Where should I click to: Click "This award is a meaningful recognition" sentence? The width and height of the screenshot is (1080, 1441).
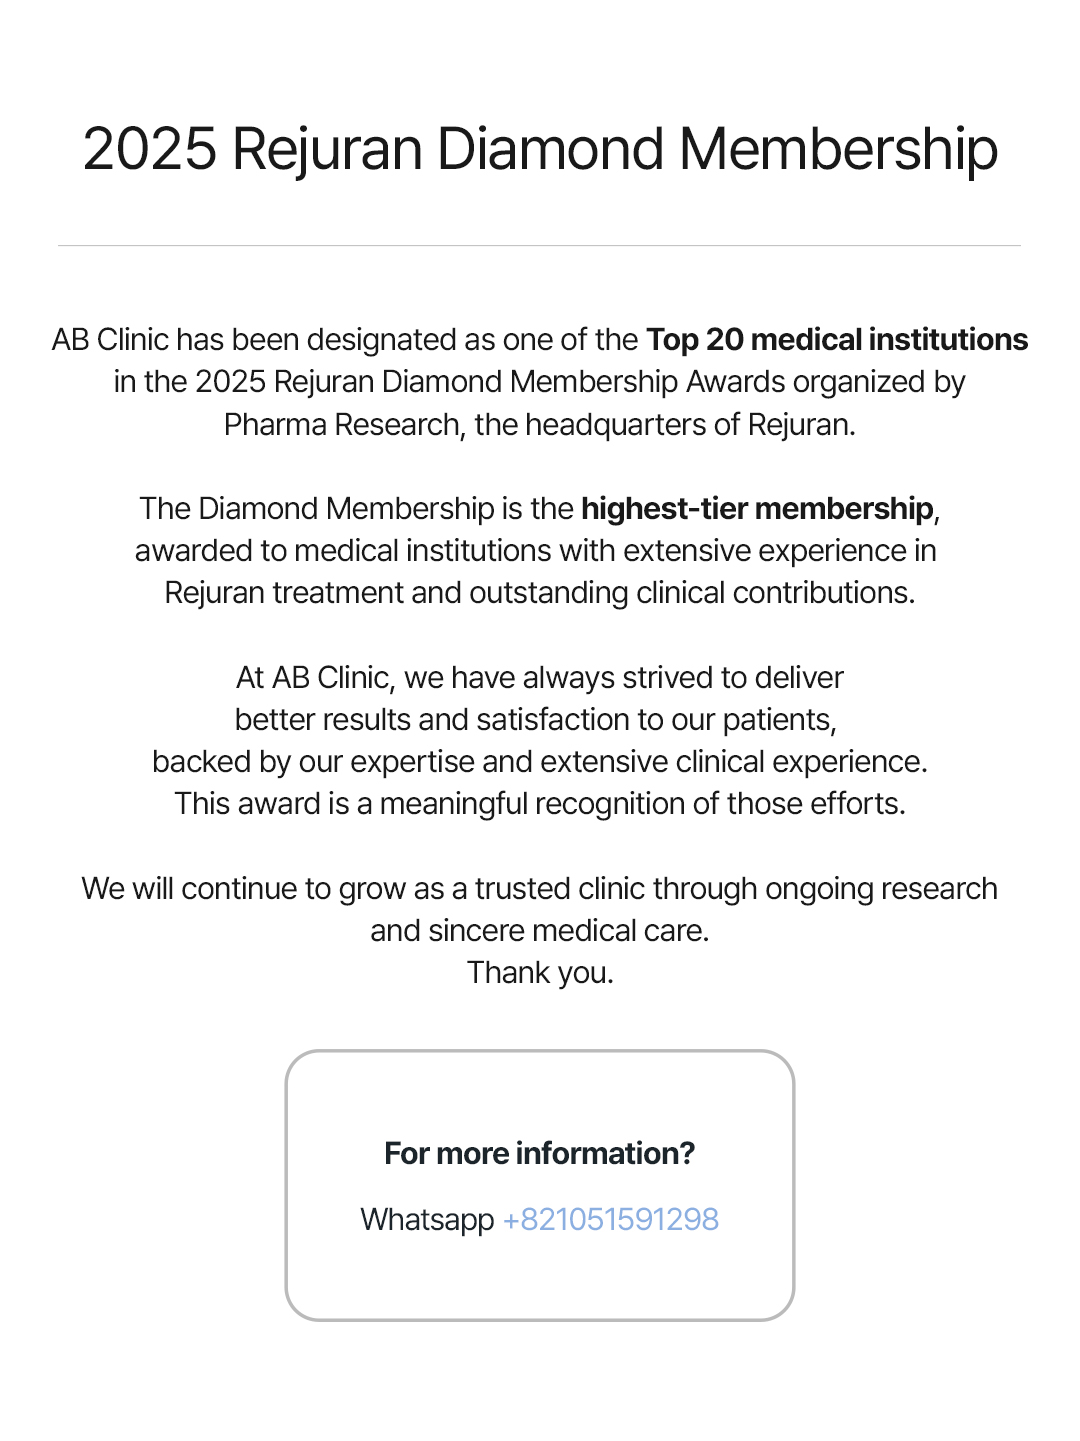click(x=540, y=804)
